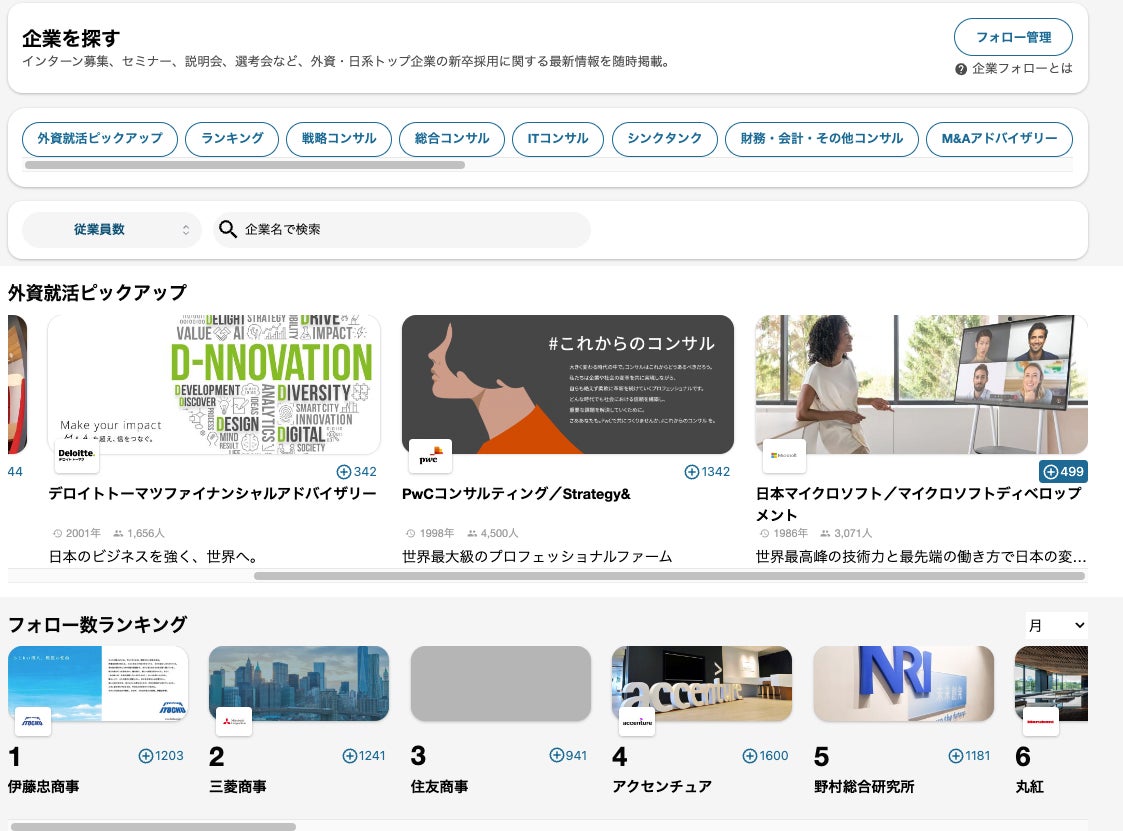Select the ランキング category tab
The height and width of the screenshot is (831, 1123).
tap(232, 138)
